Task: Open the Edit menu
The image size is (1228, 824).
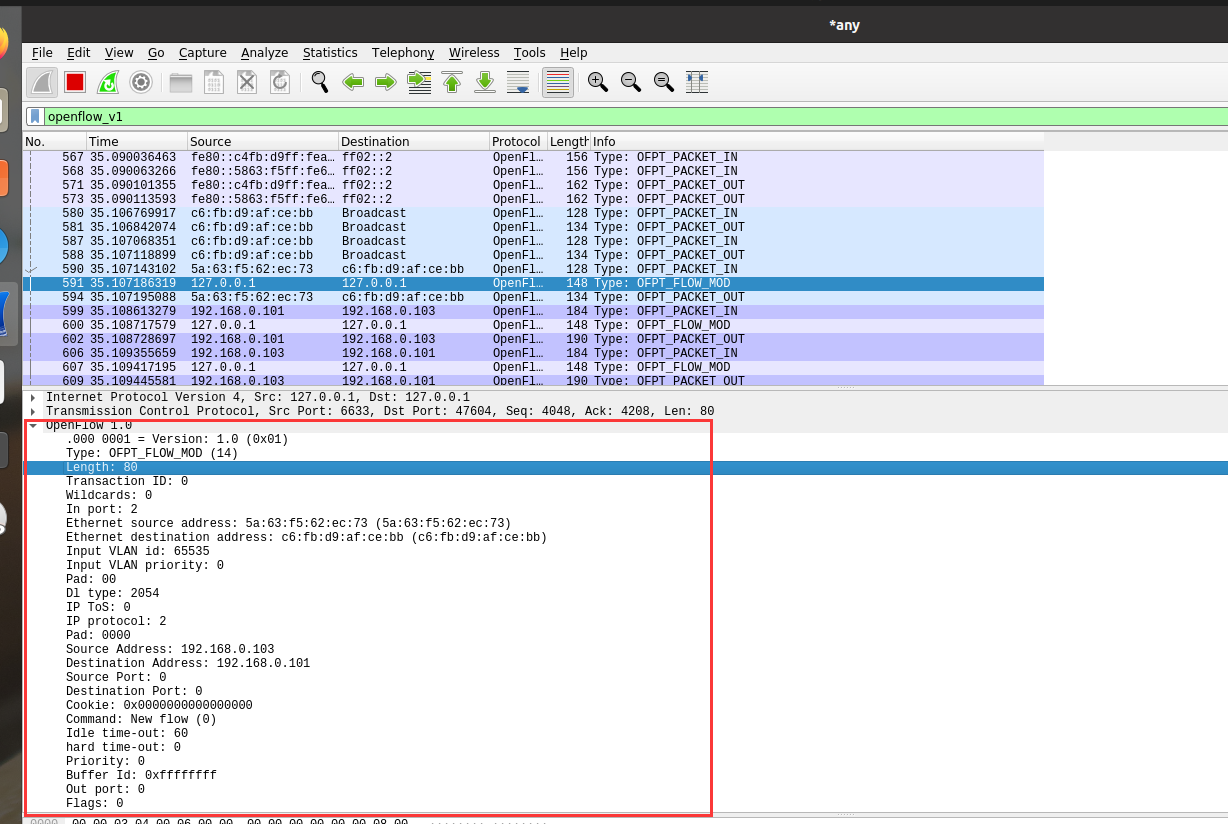Action: point(79,53)
